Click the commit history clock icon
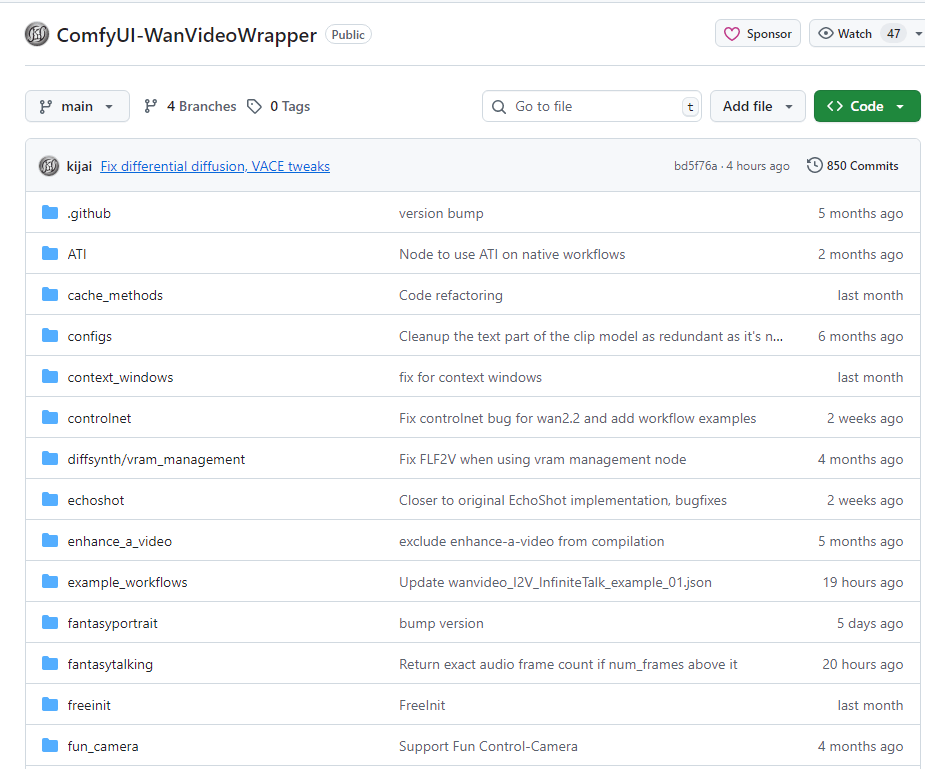This screenshot has width=925, height=769. [x=814, y=165]
